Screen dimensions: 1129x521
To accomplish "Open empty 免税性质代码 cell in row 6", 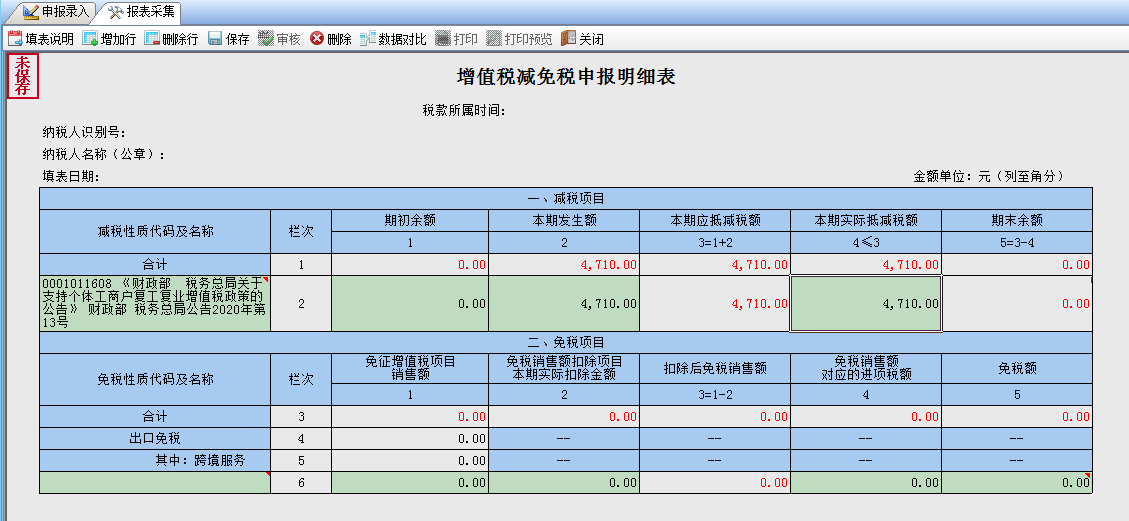I will click(155, 482).
